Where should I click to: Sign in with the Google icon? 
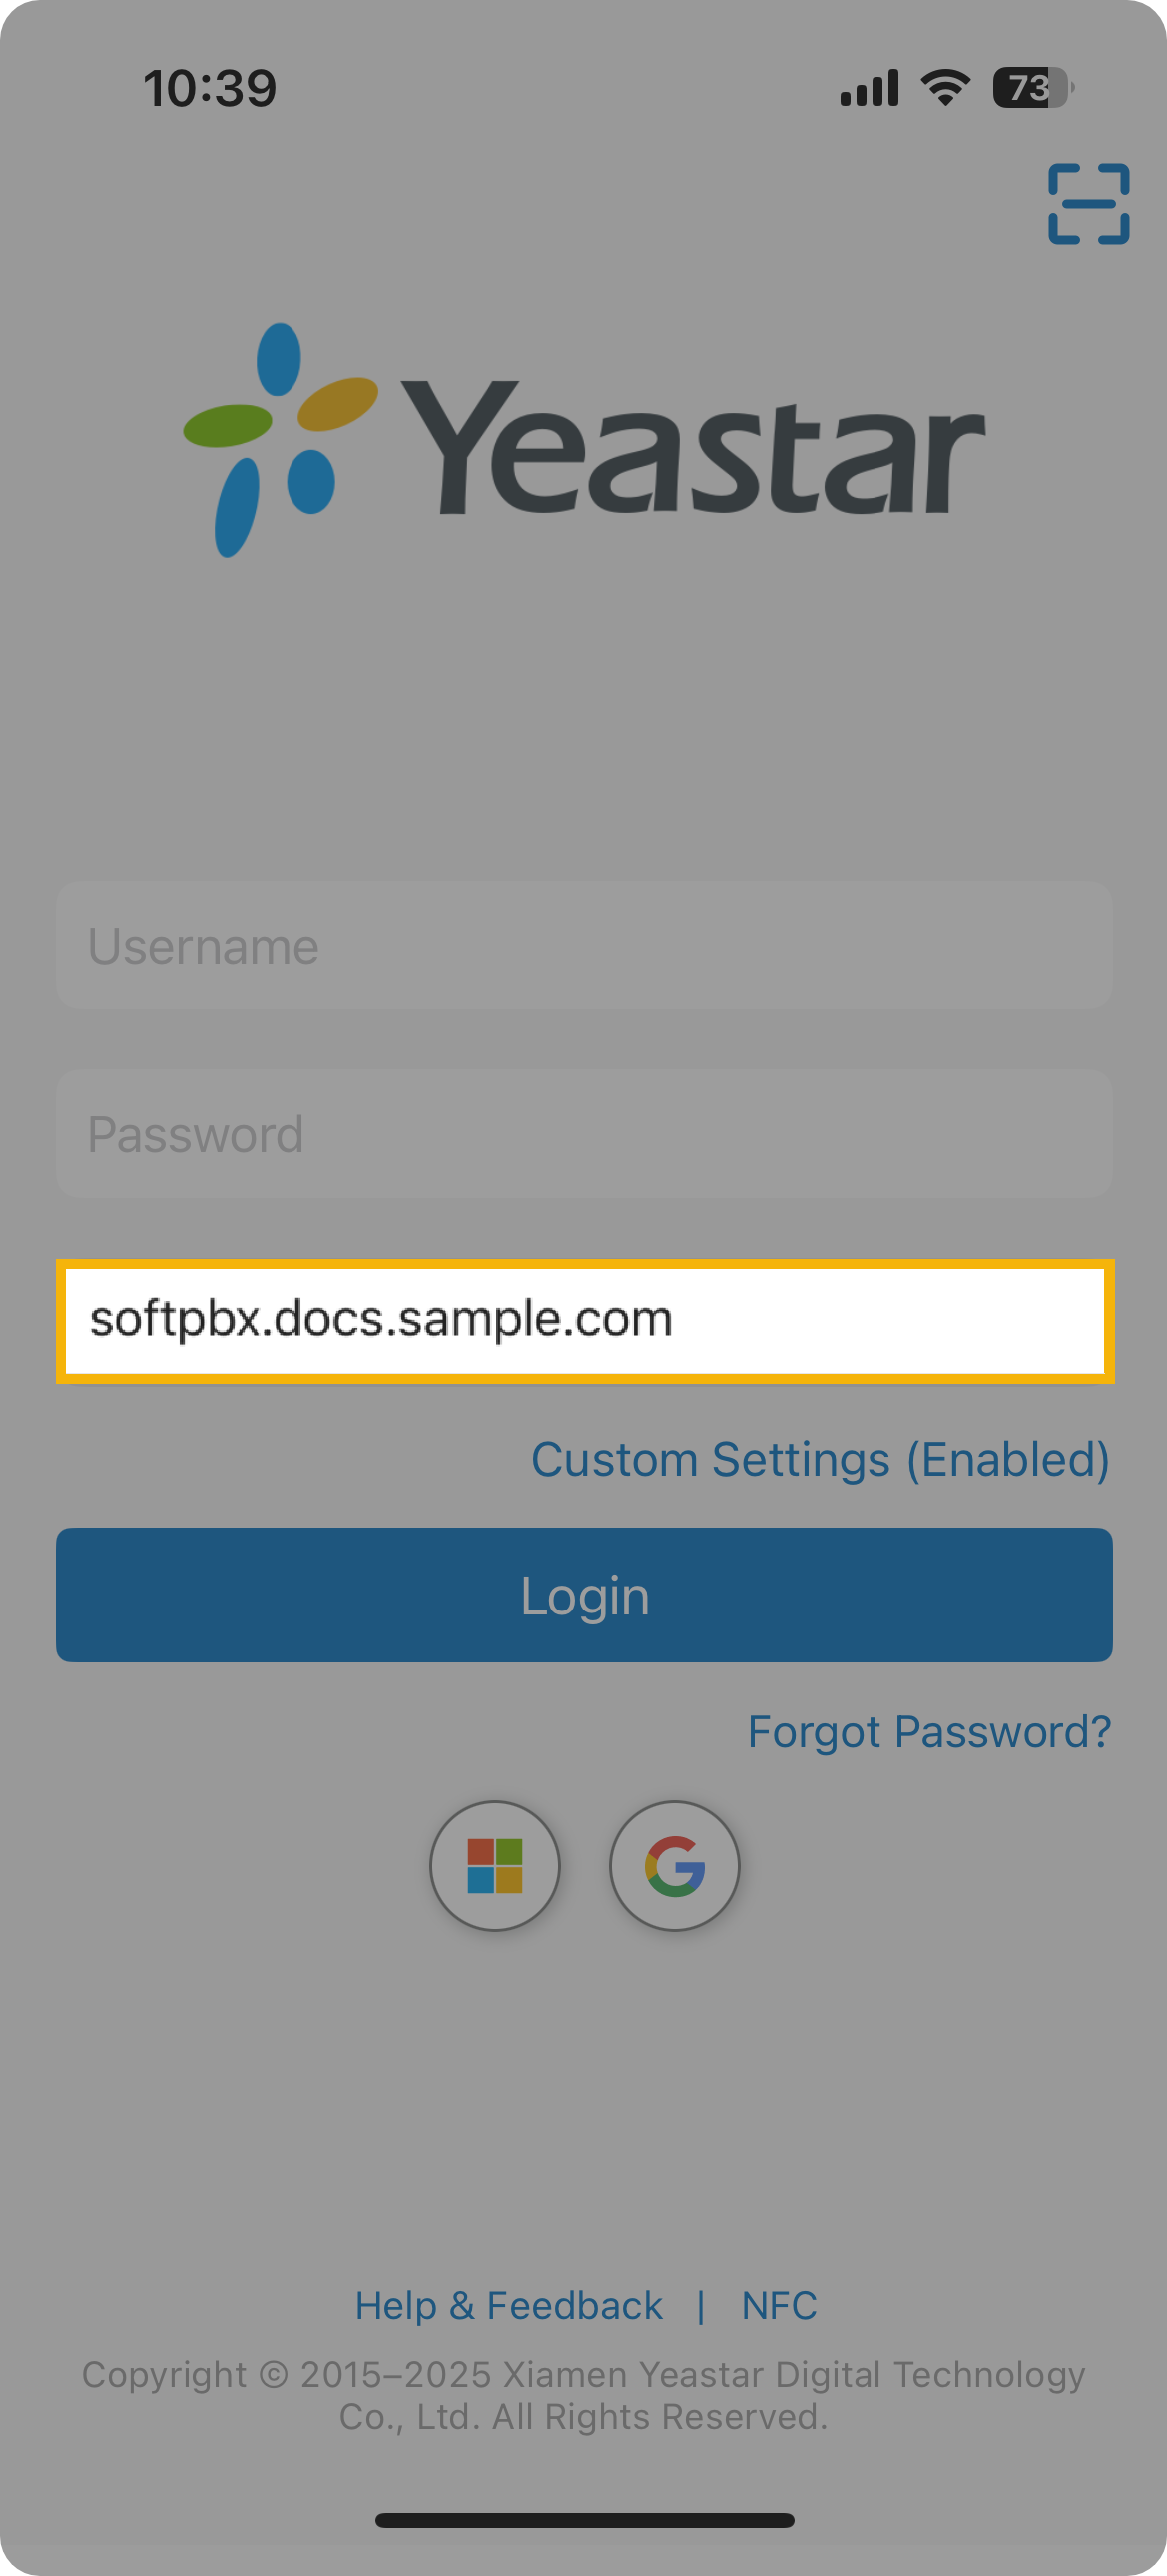674,1865
